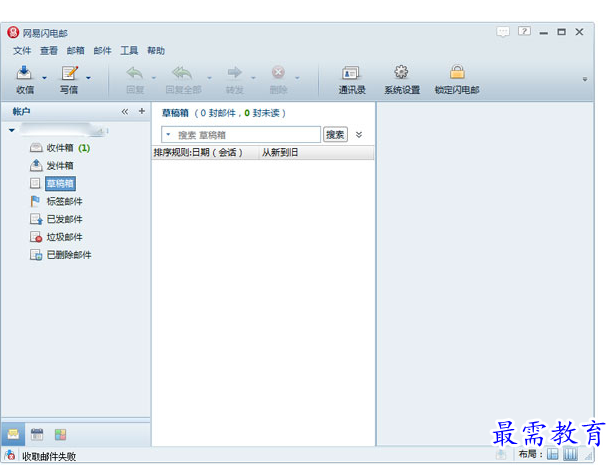Open the 删除 dropdown arrow
The width and height of the screenshot is (614, 465).
click(x=298, y=78)
